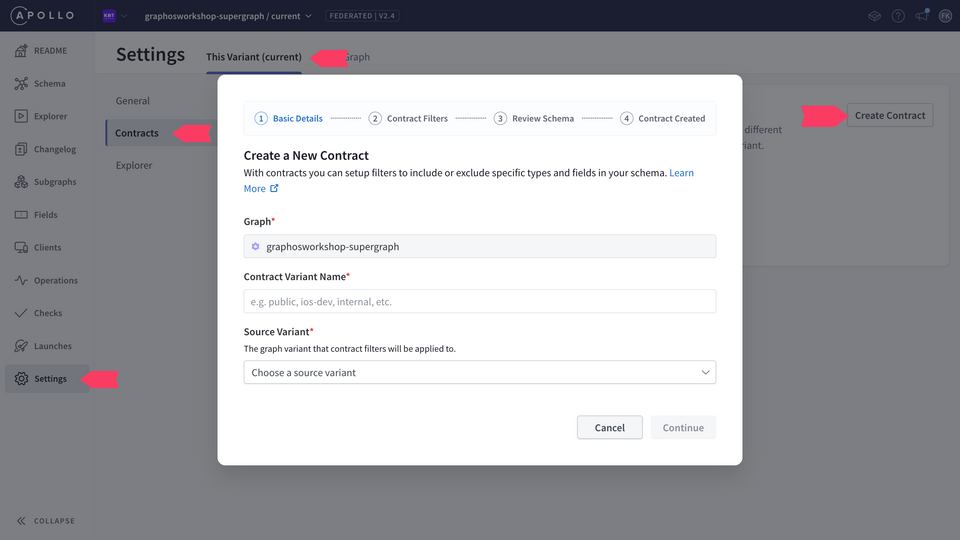Screen dimensions: 960x540
Task: Click the external link icon beside More
Action: click(274, 188)
